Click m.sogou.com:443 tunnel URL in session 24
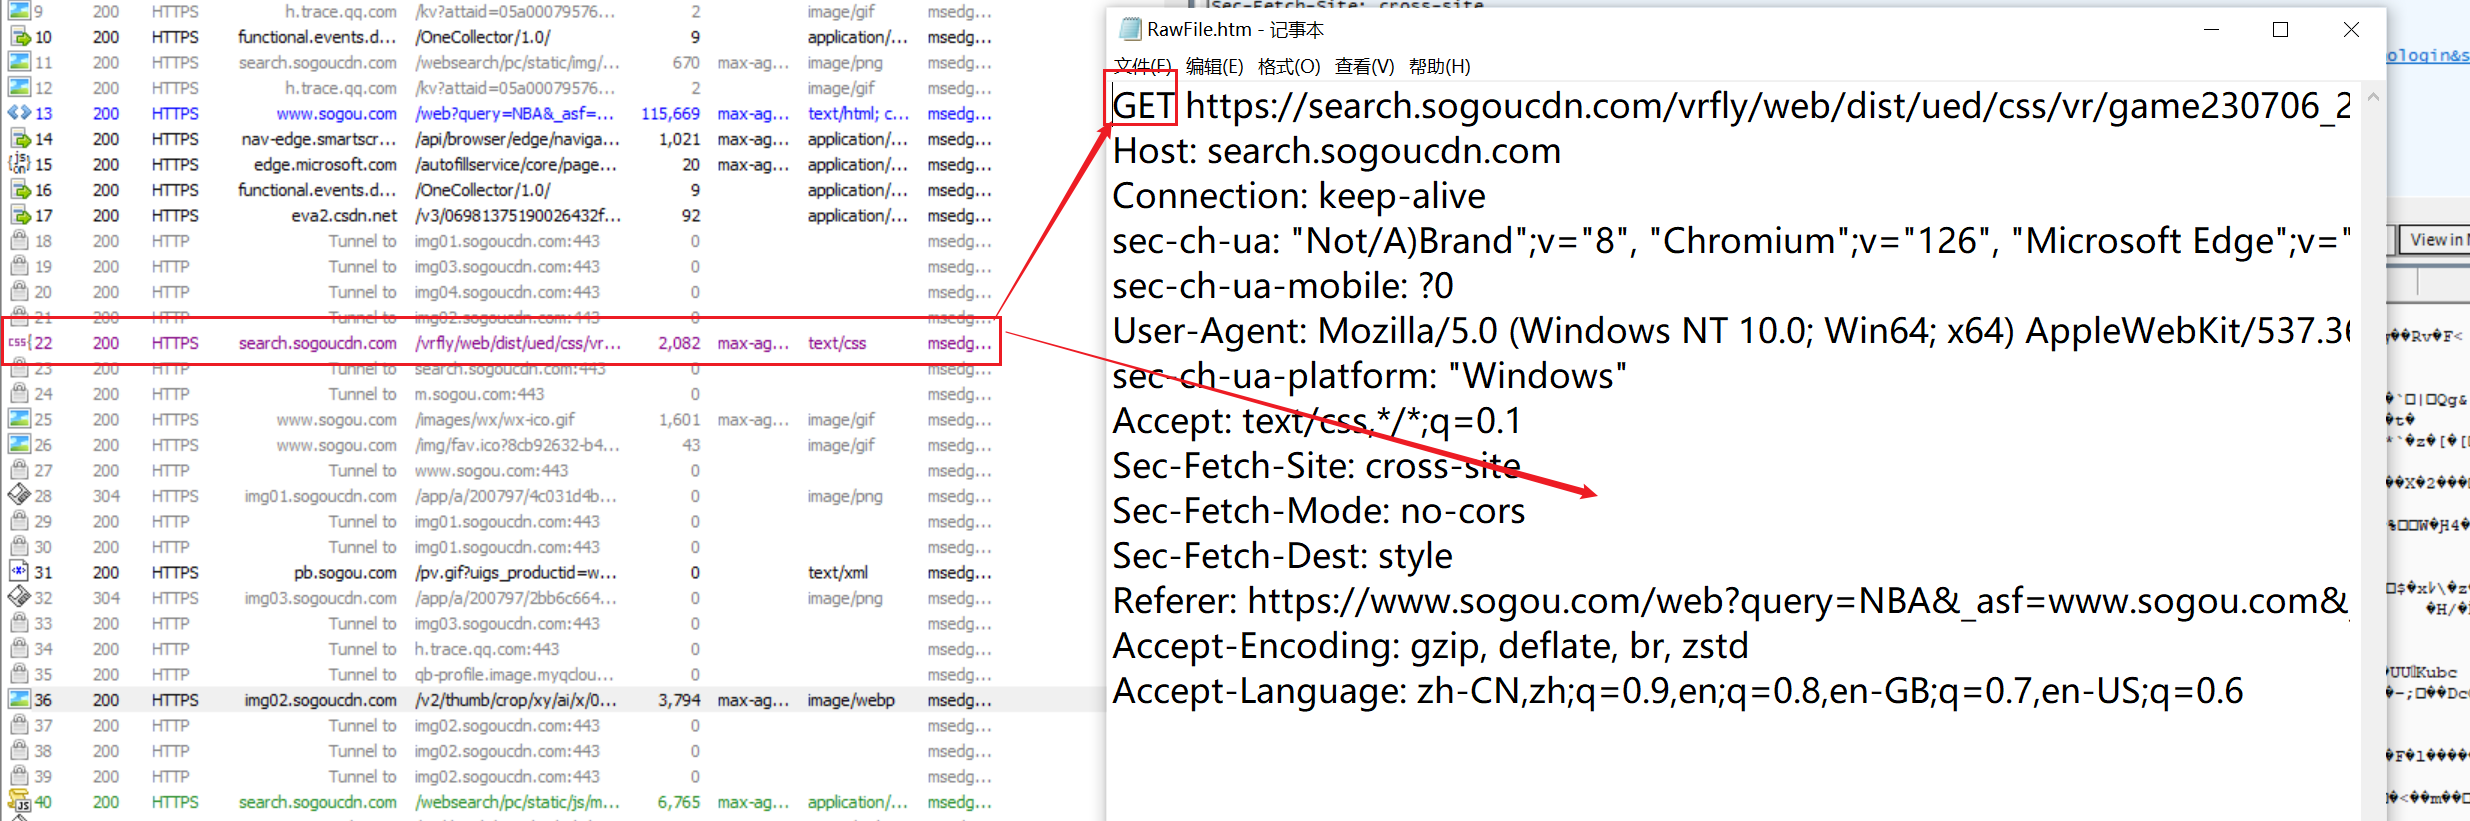2470x821 pixels. pyautogui.click(x=479, y=394)
